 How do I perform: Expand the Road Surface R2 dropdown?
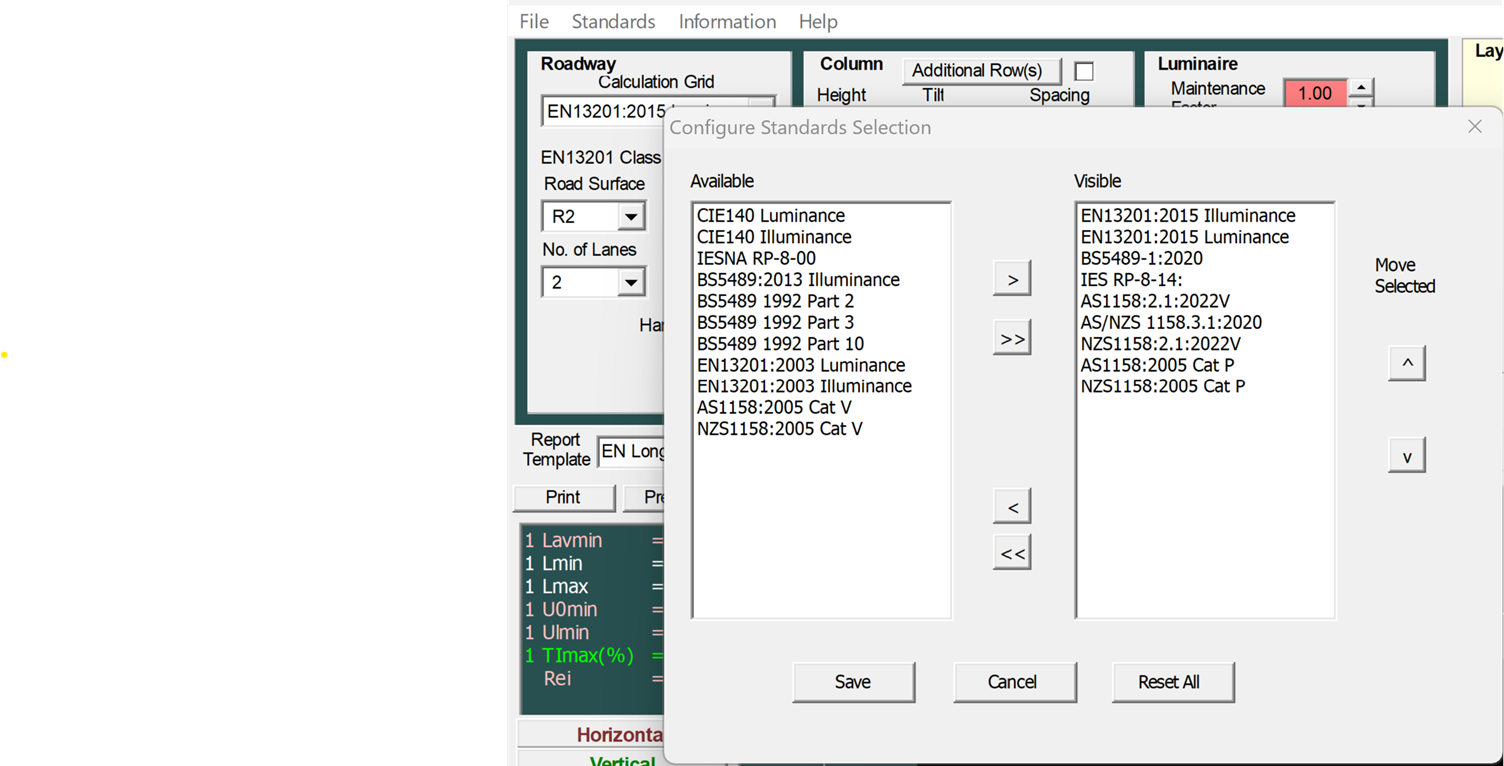point(630,216)
